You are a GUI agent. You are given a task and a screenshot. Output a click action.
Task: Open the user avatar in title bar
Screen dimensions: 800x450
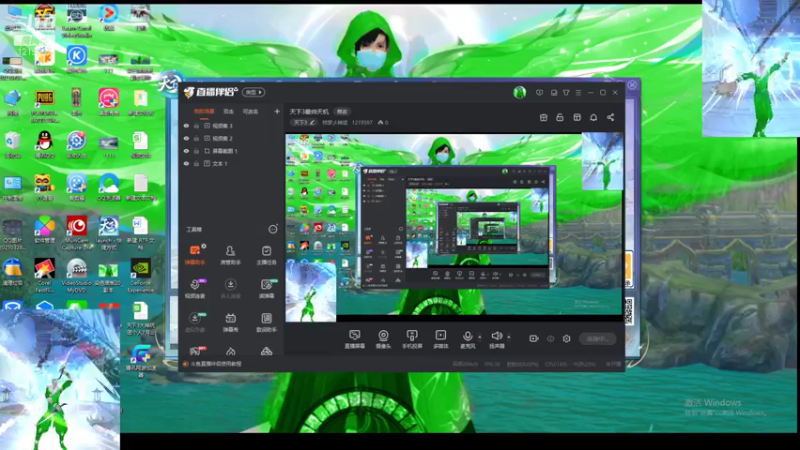point(519,92)
